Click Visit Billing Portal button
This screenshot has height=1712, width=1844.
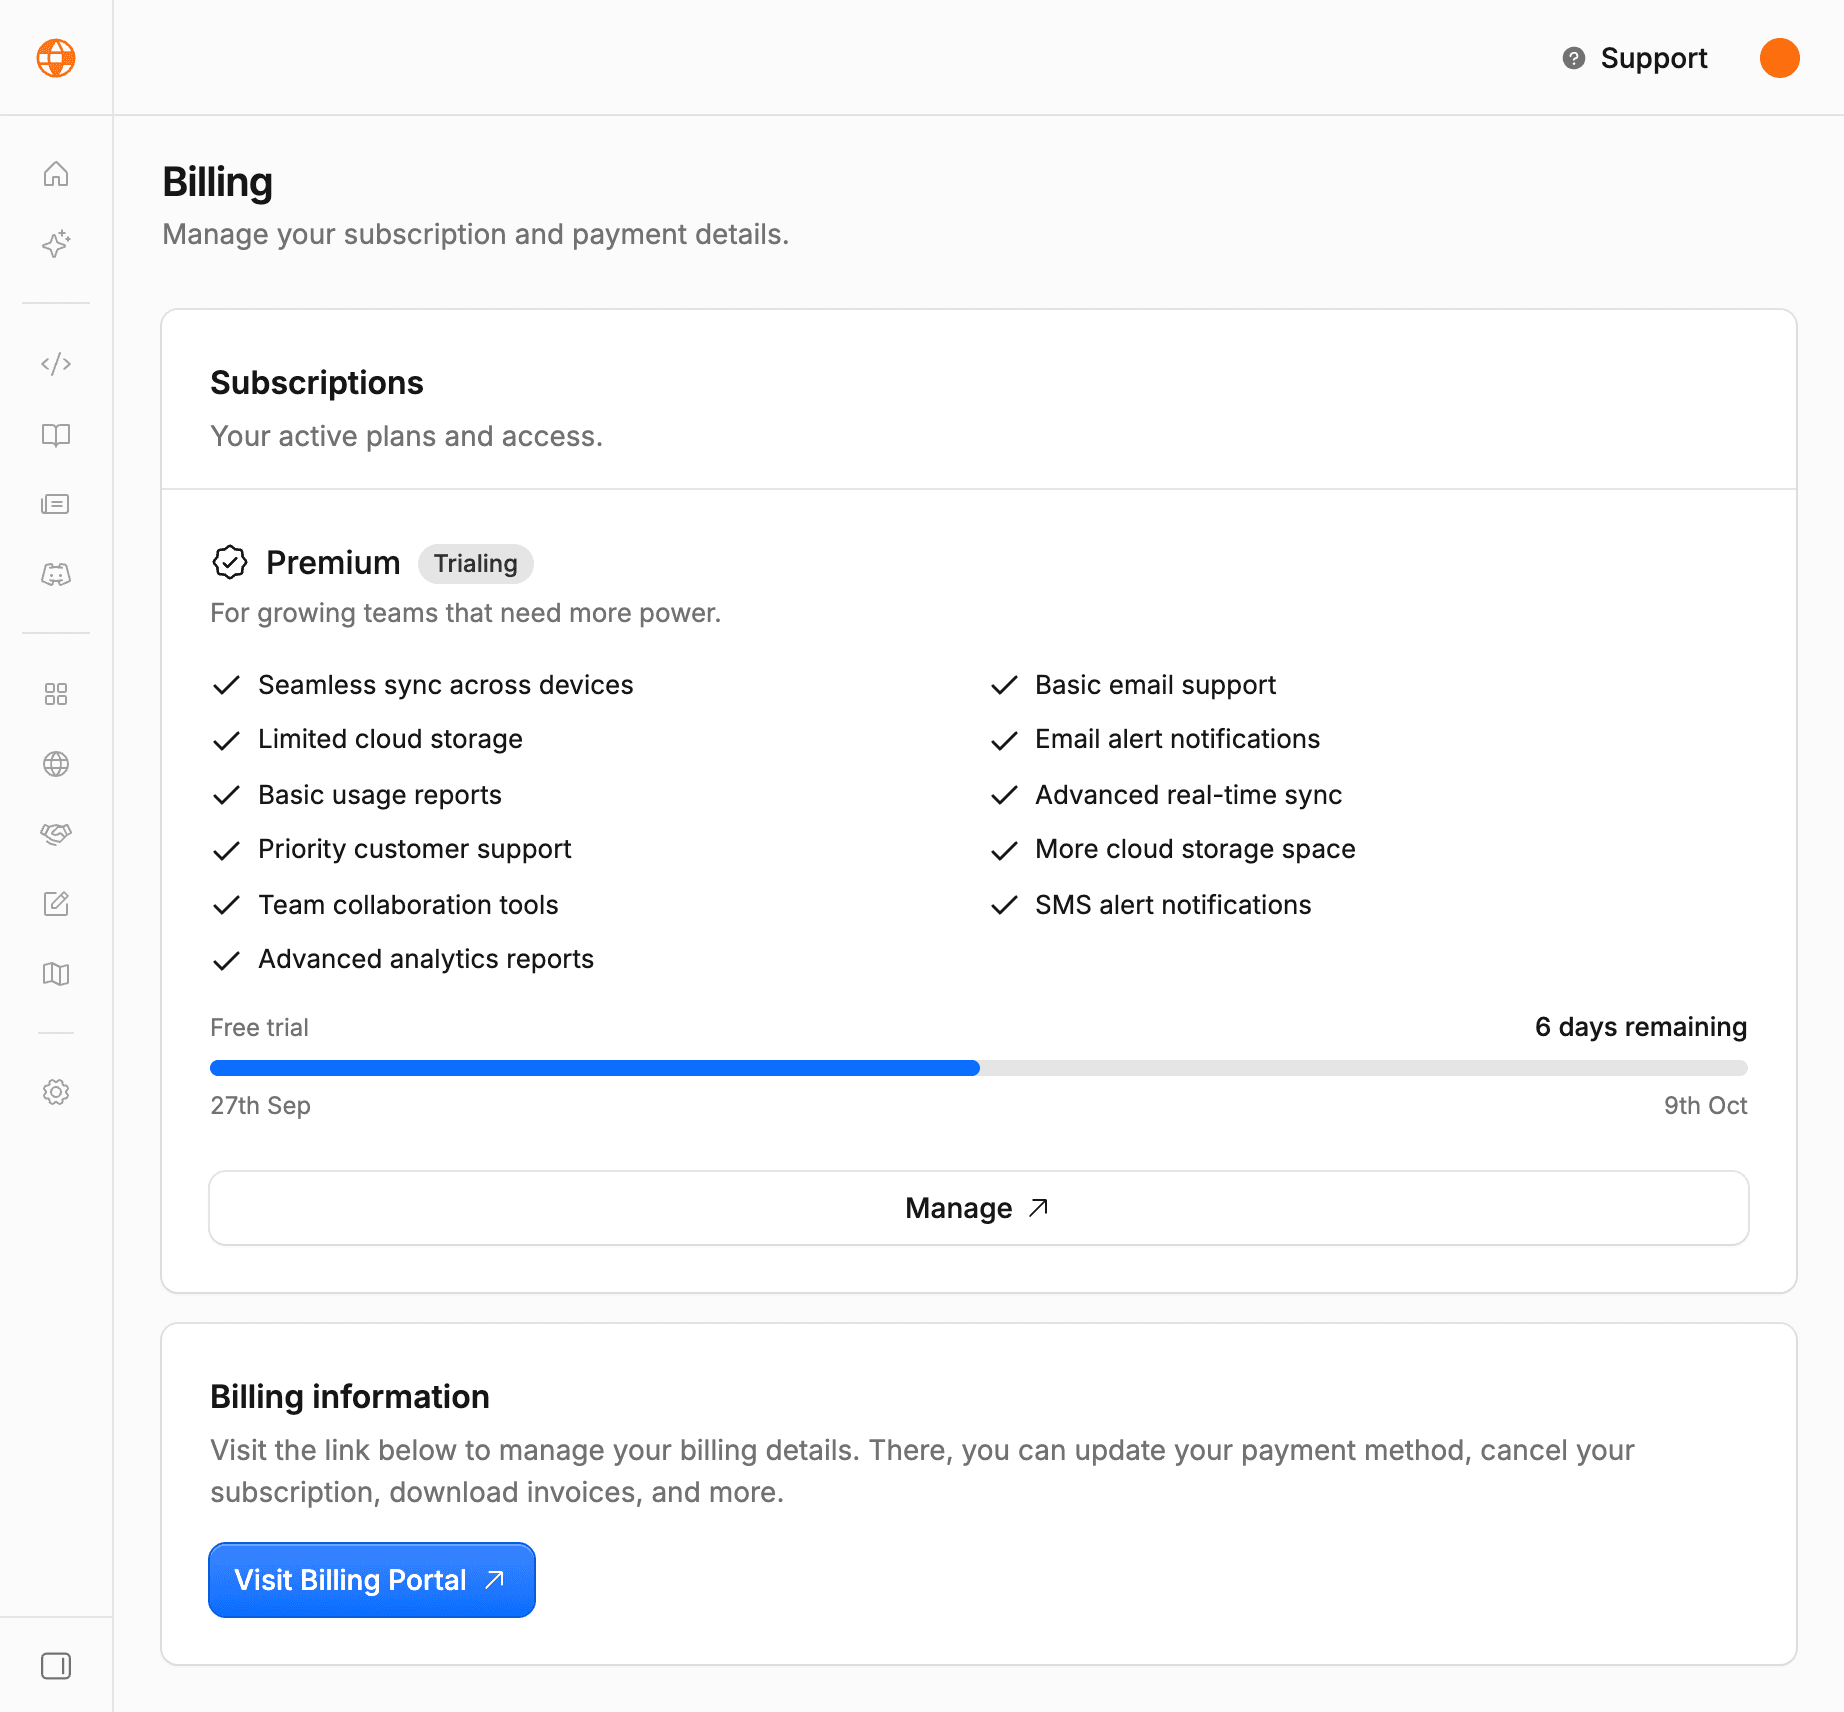click(372, 1580)
